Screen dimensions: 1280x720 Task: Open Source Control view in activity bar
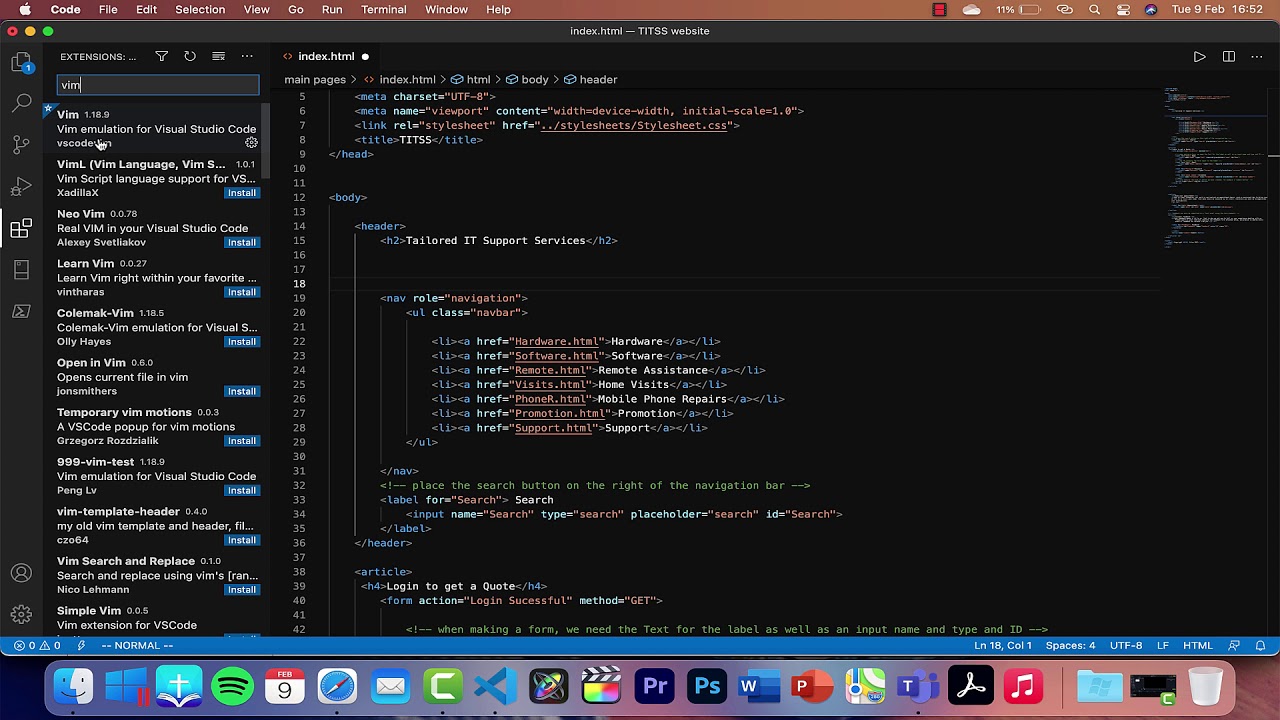coord(21,145)
